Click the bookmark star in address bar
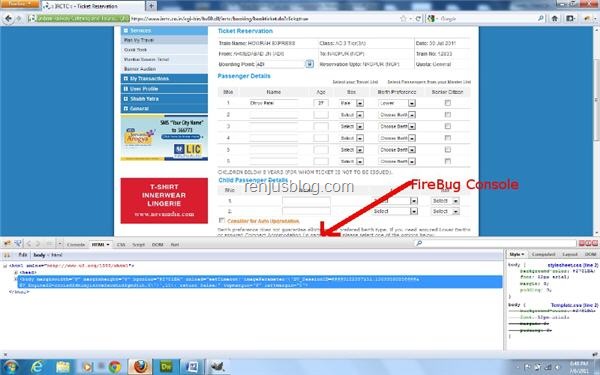Viewport: 600px width, 375px height. pyautogui.click(x=403, y=18)
